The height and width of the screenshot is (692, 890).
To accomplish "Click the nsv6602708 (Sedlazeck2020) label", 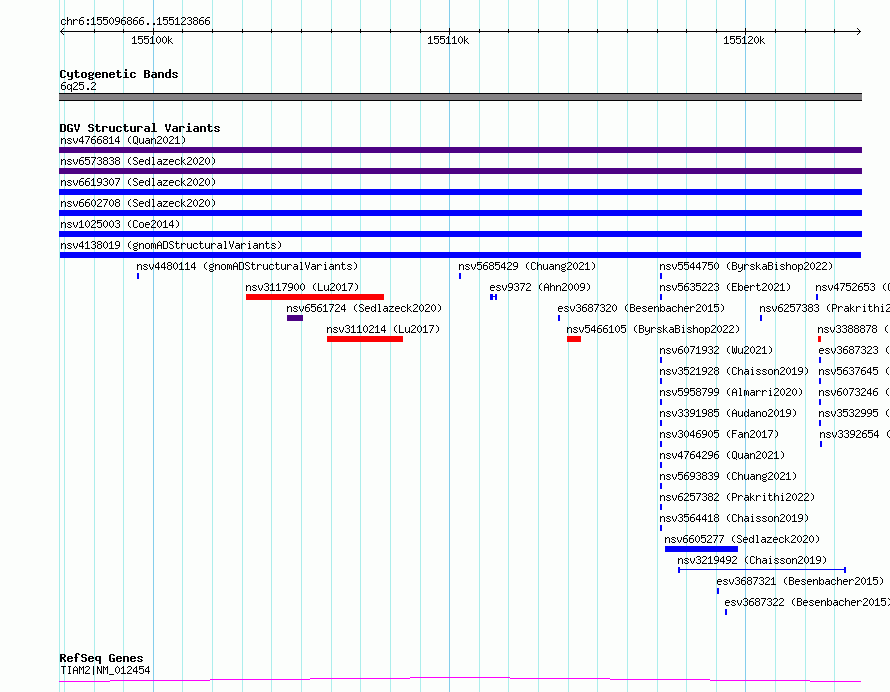I will click(138, 203).
